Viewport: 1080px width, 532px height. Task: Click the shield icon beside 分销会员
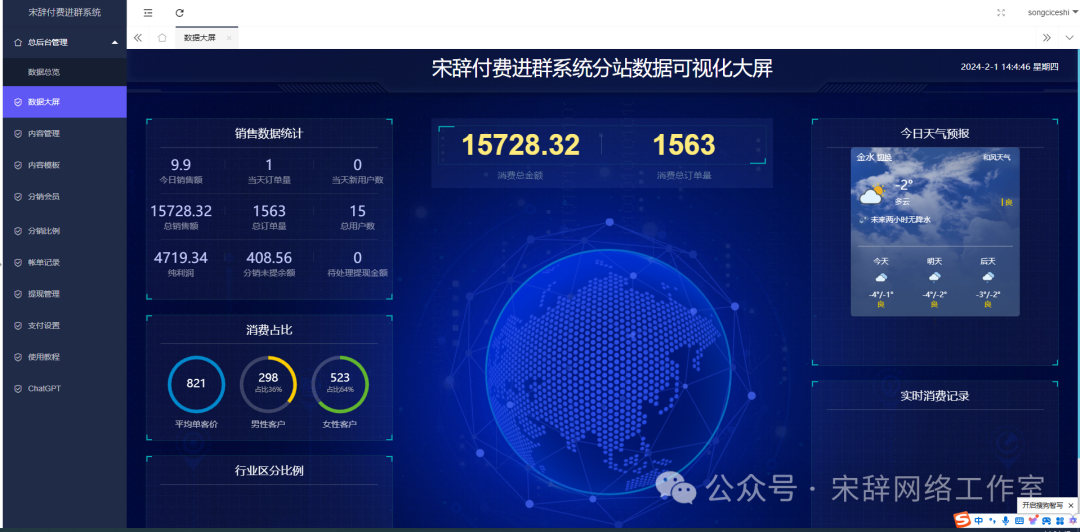[18, 196]
